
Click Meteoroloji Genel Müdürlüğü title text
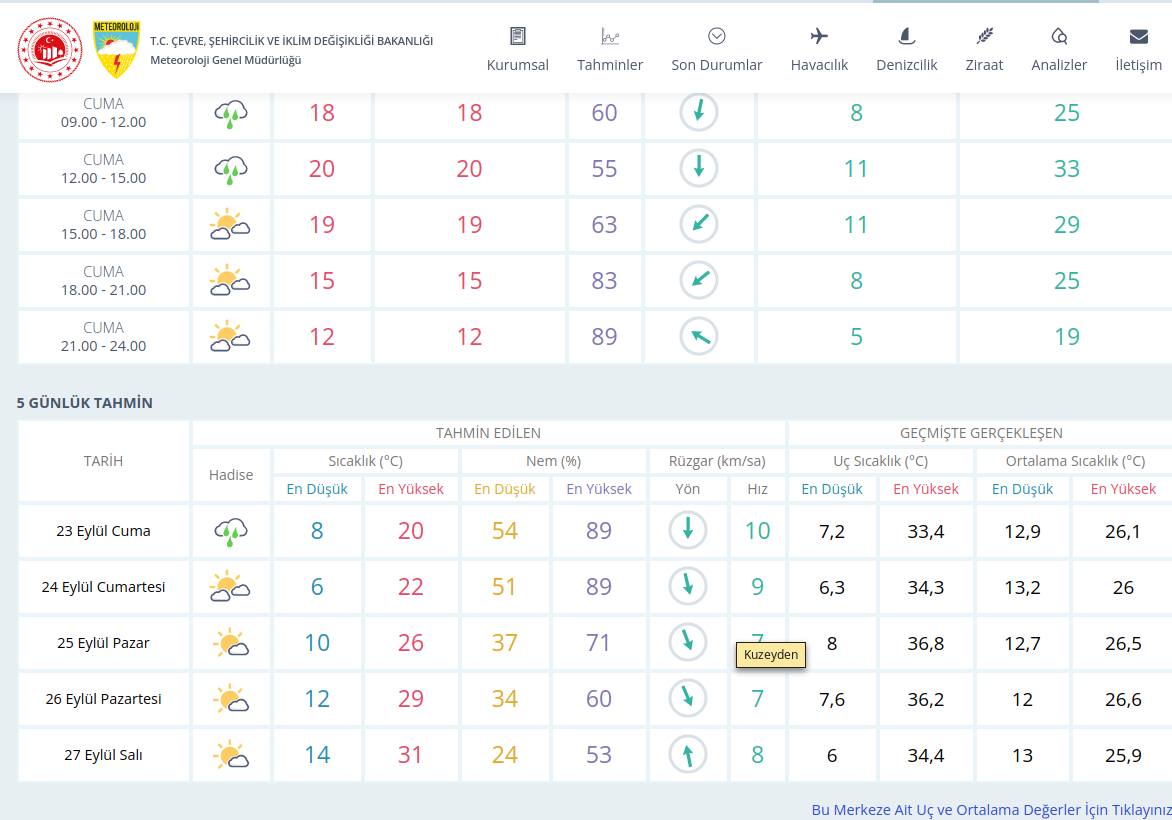[225, 60]
